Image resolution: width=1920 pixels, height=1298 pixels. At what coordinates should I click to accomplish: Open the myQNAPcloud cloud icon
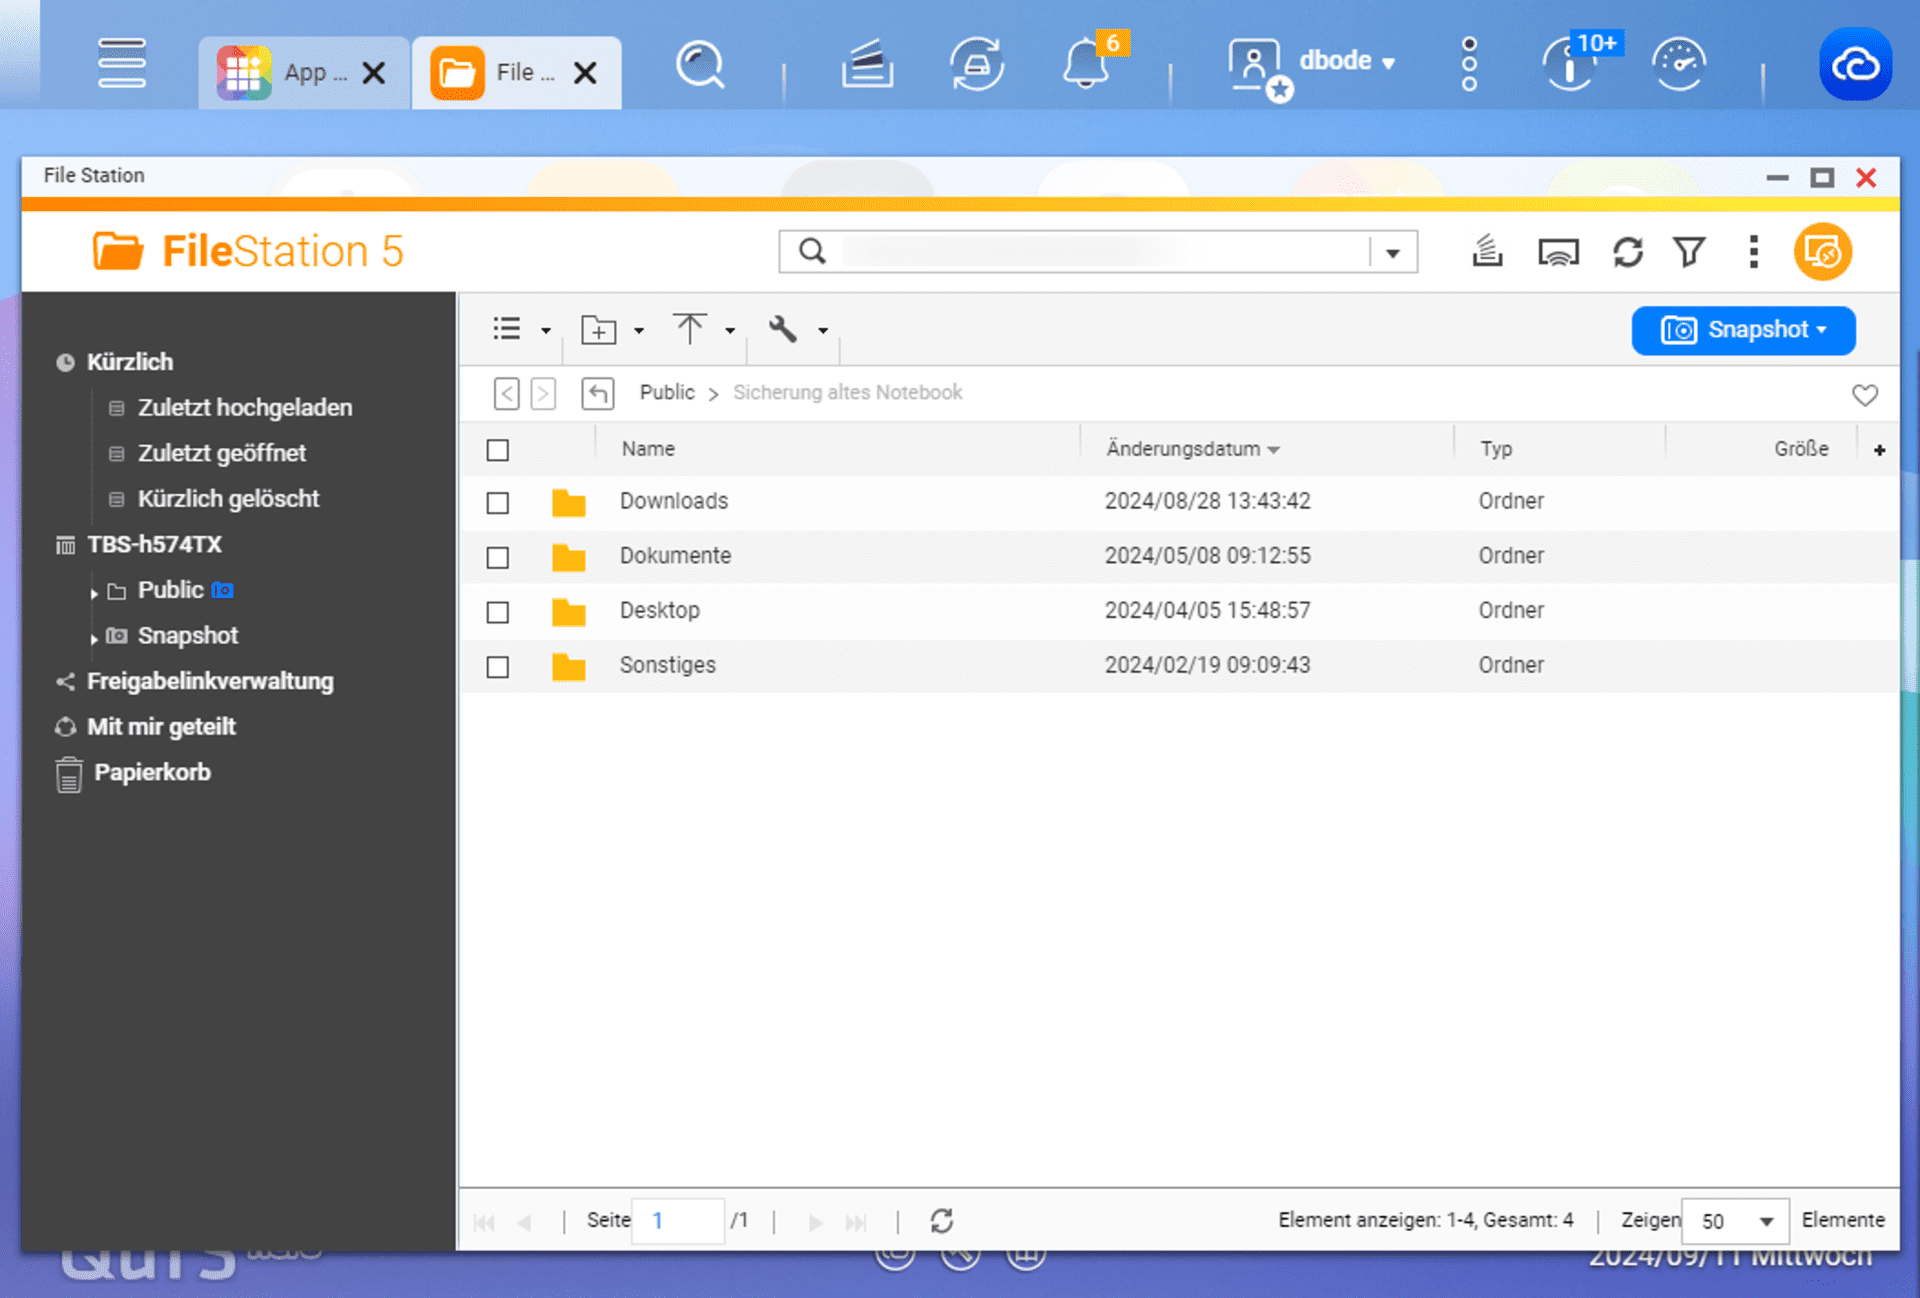click(x=1855, y=65)
